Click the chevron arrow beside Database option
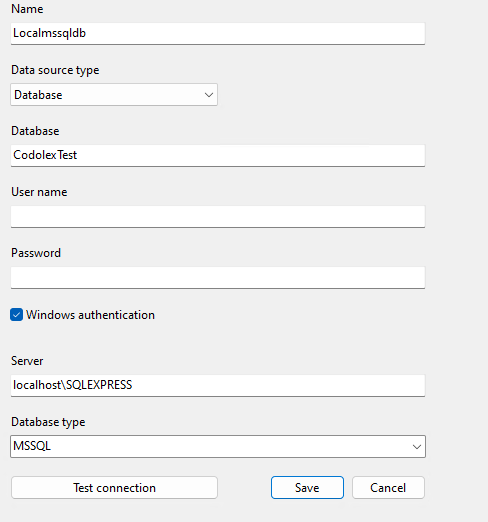 click(209, 95)
